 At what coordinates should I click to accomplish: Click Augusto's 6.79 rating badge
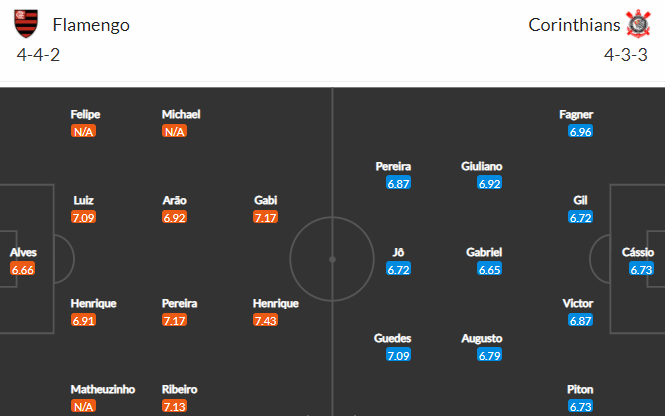coord(489,355)
